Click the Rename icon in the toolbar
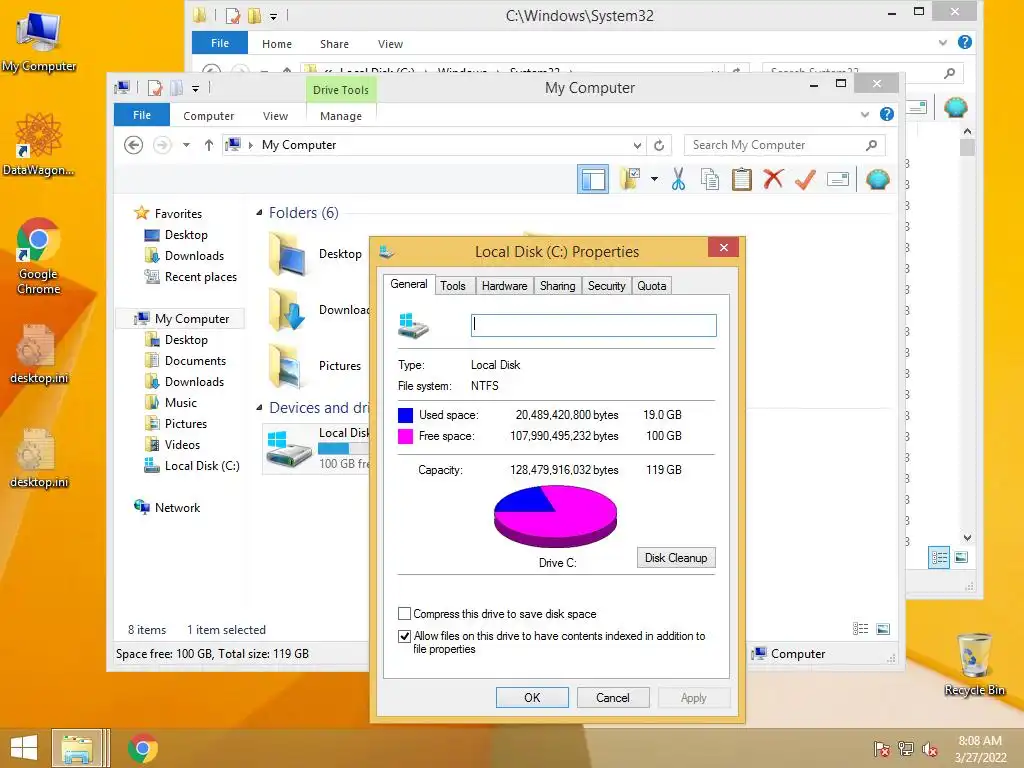 [x=838, y=179]
